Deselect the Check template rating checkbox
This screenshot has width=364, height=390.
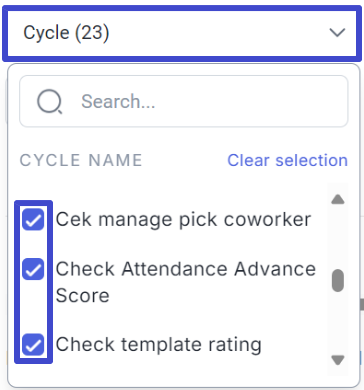[33, 344]
